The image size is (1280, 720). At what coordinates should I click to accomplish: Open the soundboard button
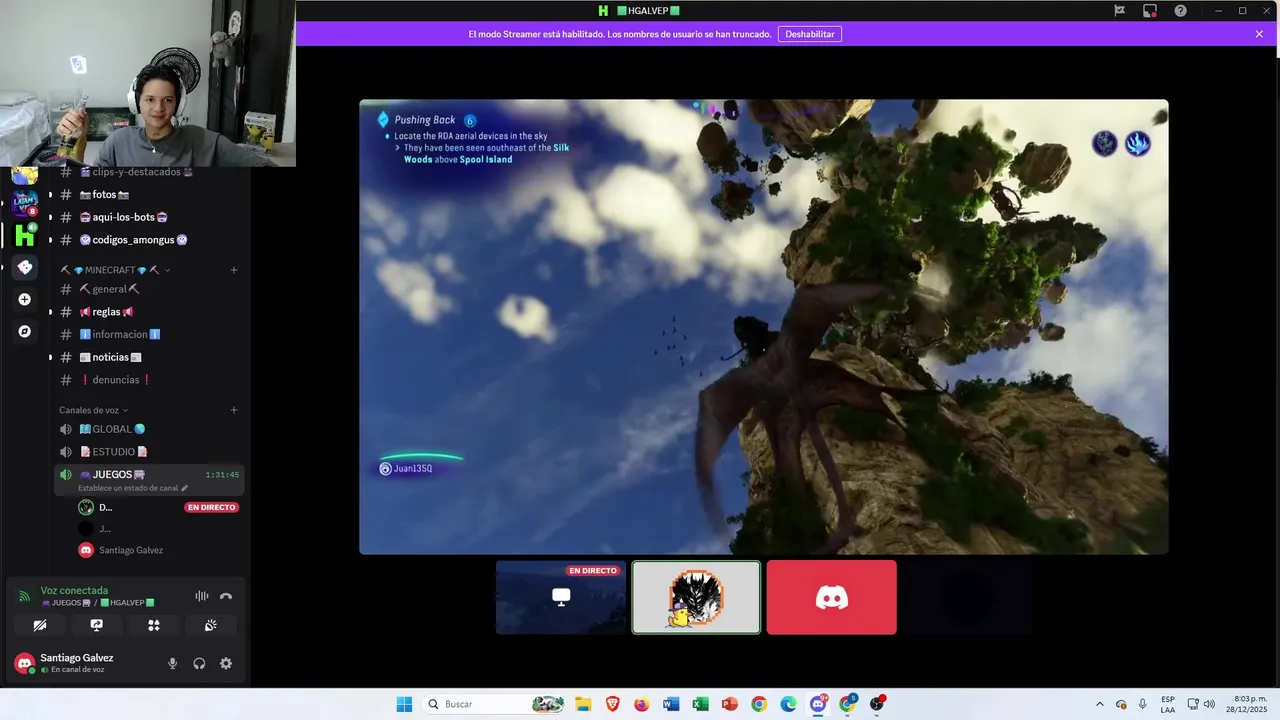pos(211,625)
